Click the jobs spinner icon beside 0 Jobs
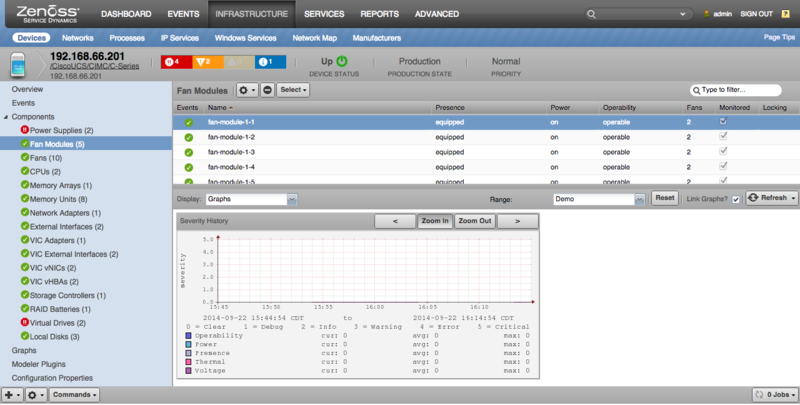800x405 pixels. coord(760,394)
